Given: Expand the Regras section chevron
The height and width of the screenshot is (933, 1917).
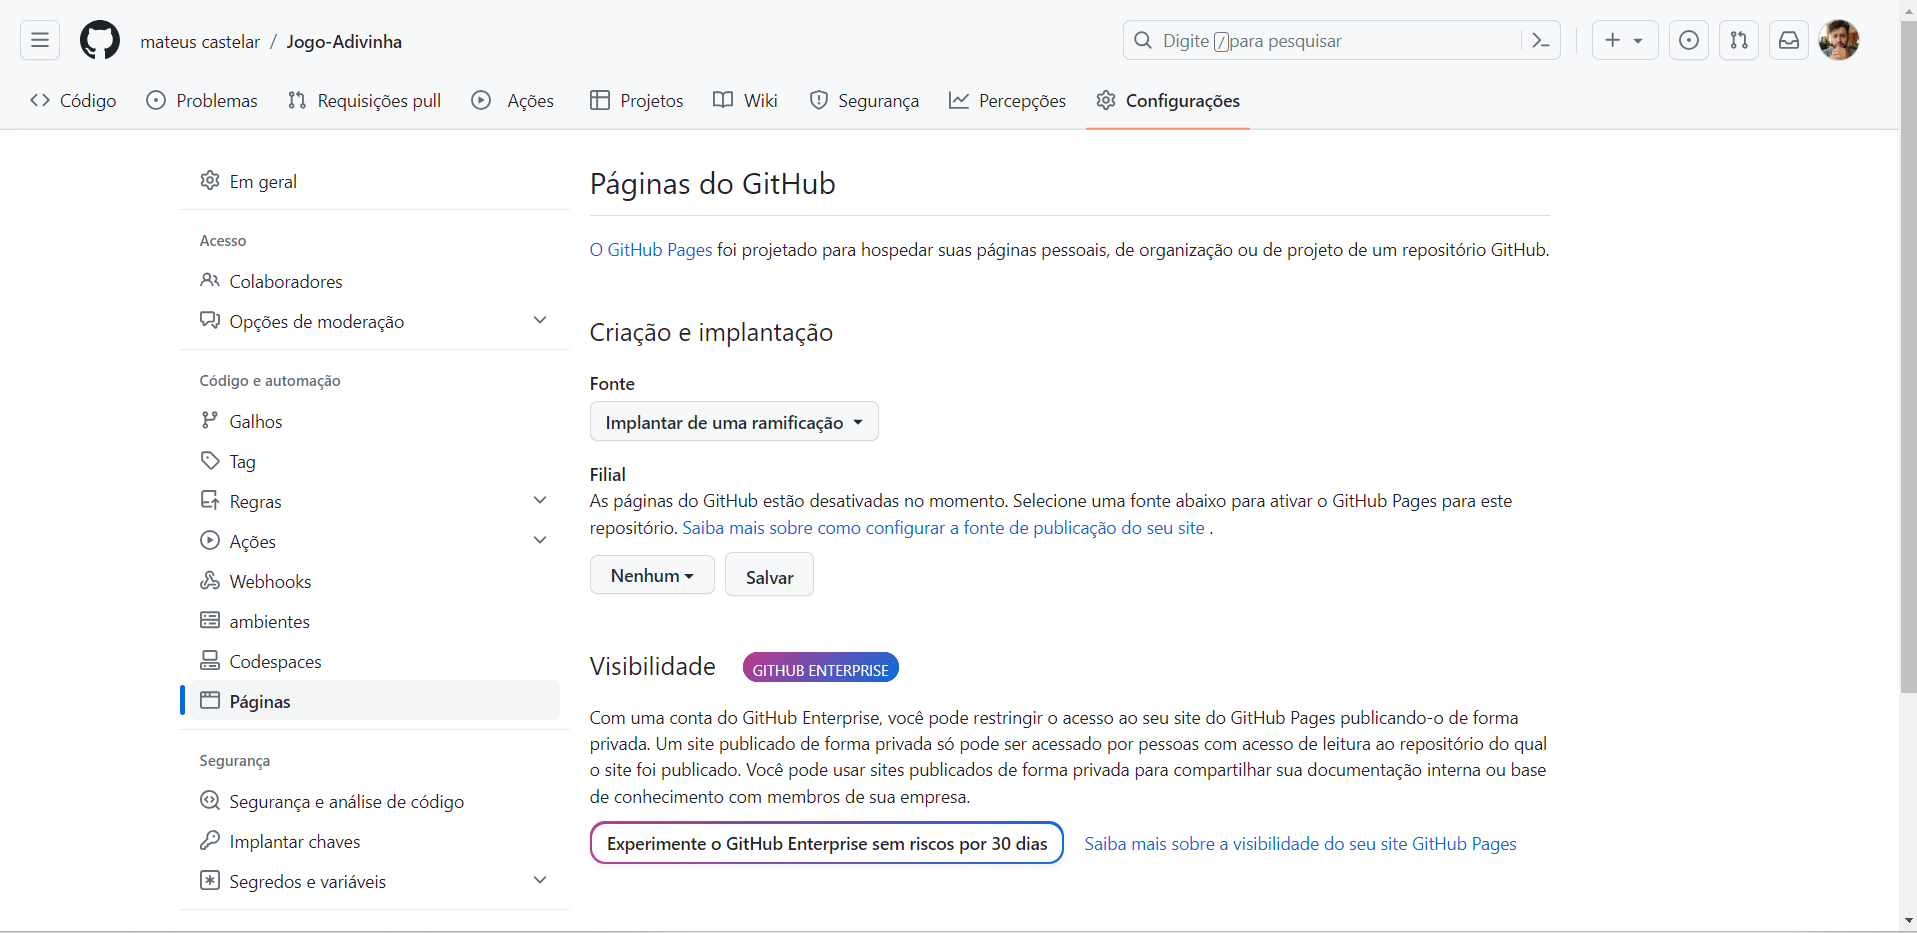Looking at the screenshot, I should [x=540, y=500].
